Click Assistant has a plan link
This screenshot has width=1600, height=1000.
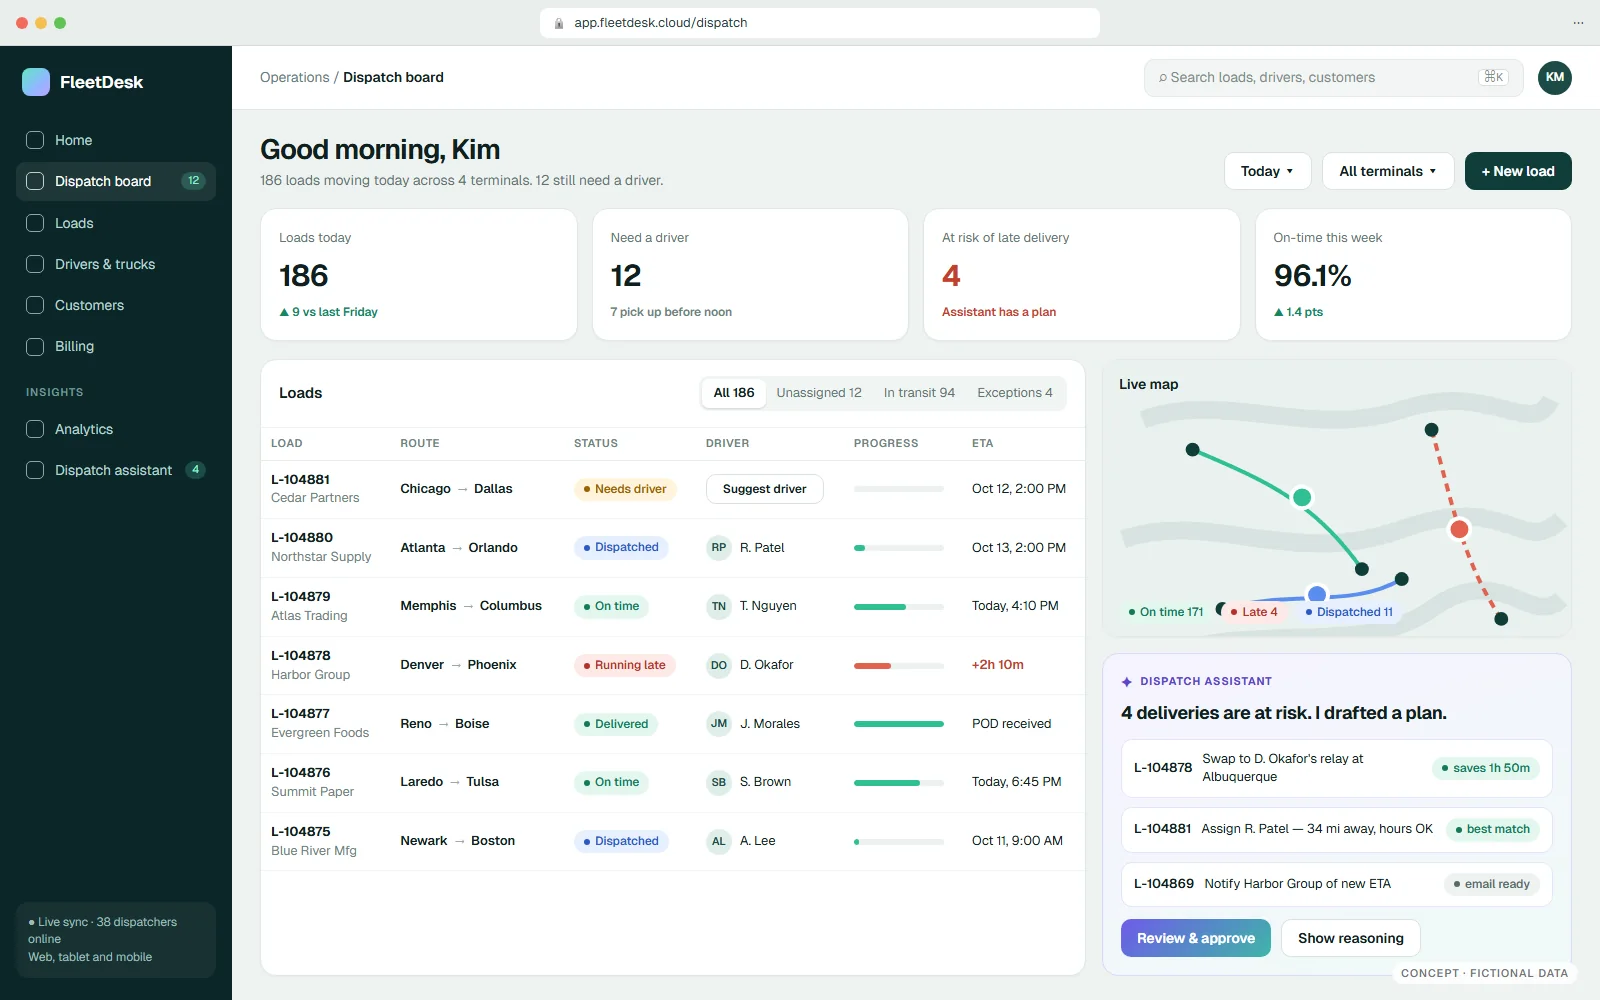pos(999,312)
